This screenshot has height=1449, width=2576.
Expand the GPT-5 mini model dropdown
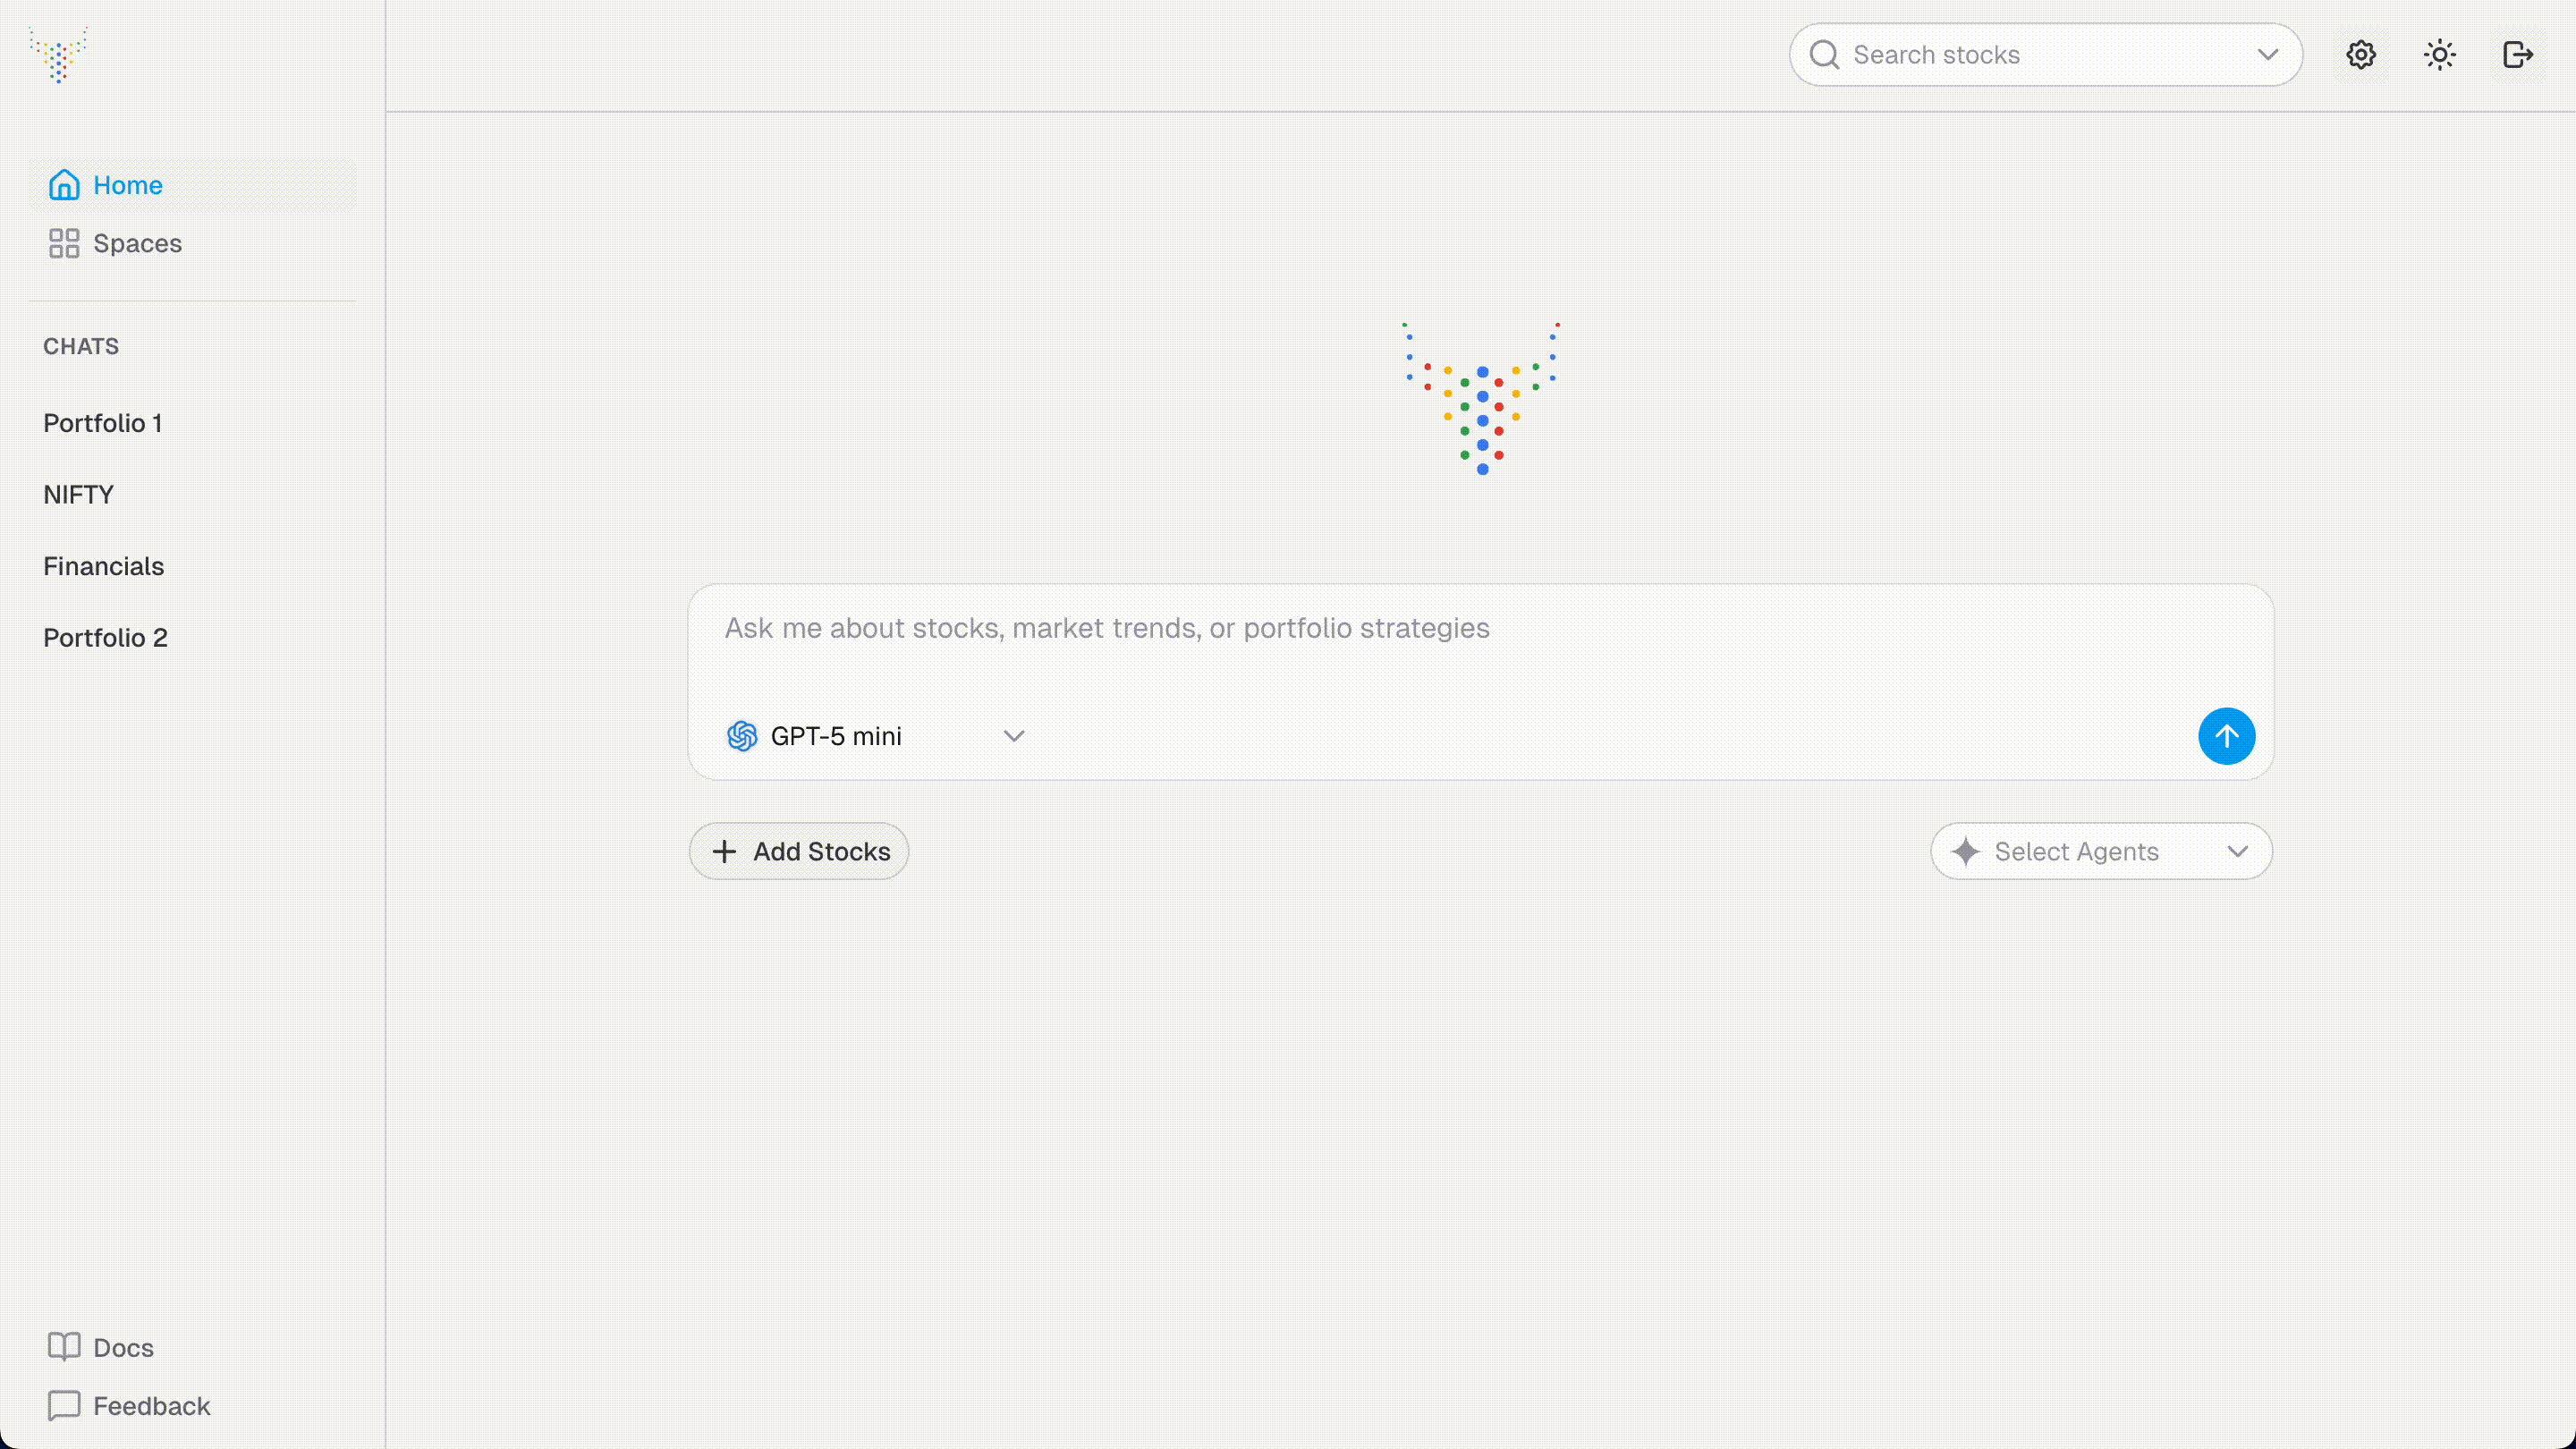pyautogui.click(x=1014, y=735)
